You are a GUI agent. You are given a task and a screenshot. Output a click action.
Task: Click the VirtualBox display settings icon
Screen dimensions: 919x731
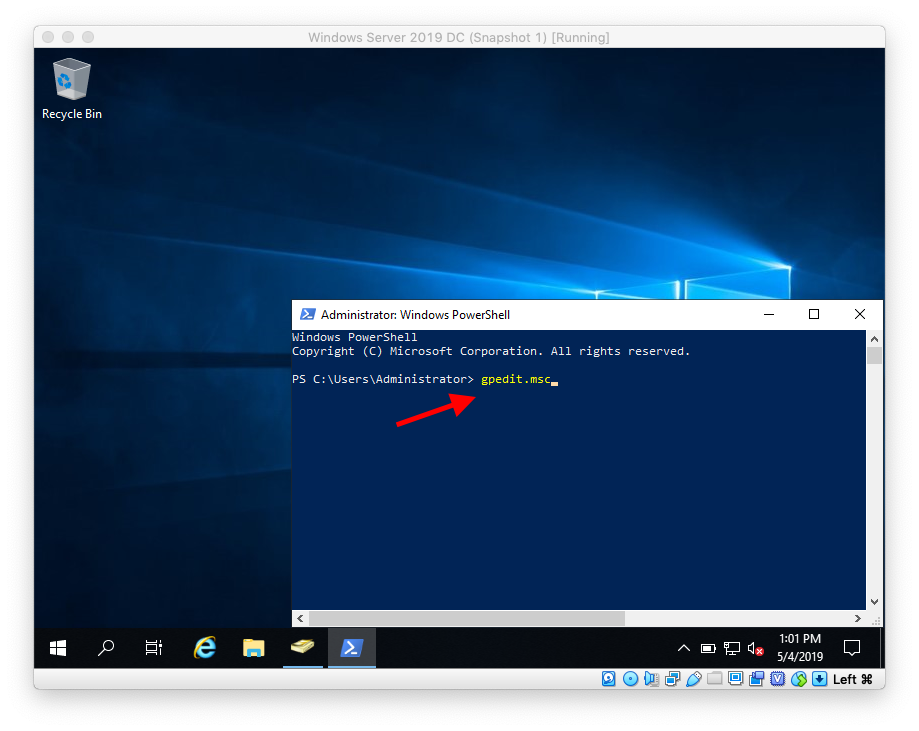736,679
